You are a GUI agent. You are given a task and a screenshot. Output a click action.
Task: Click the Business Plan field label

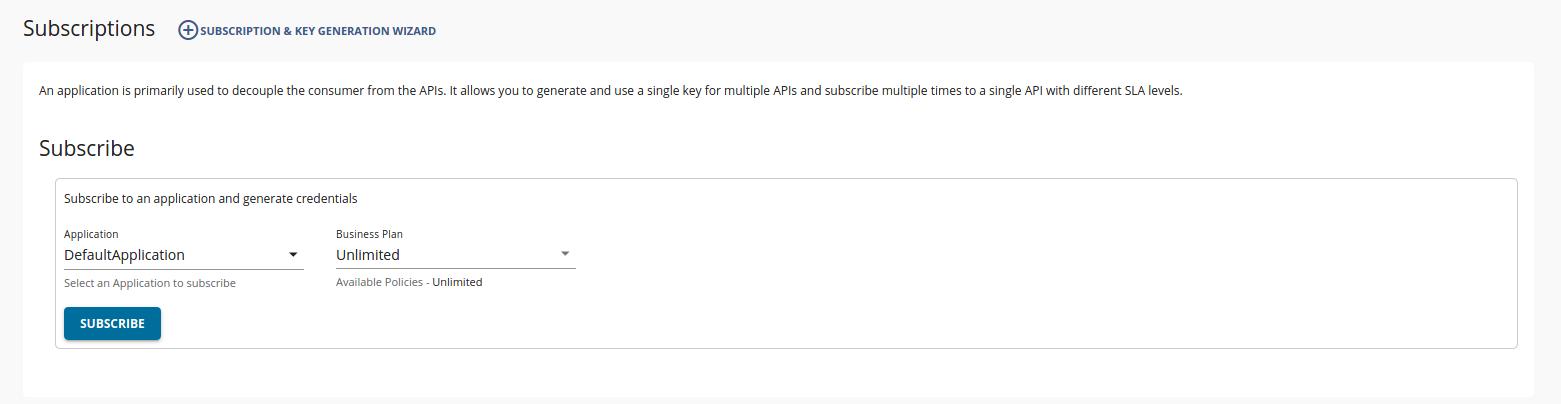[369, 234]
